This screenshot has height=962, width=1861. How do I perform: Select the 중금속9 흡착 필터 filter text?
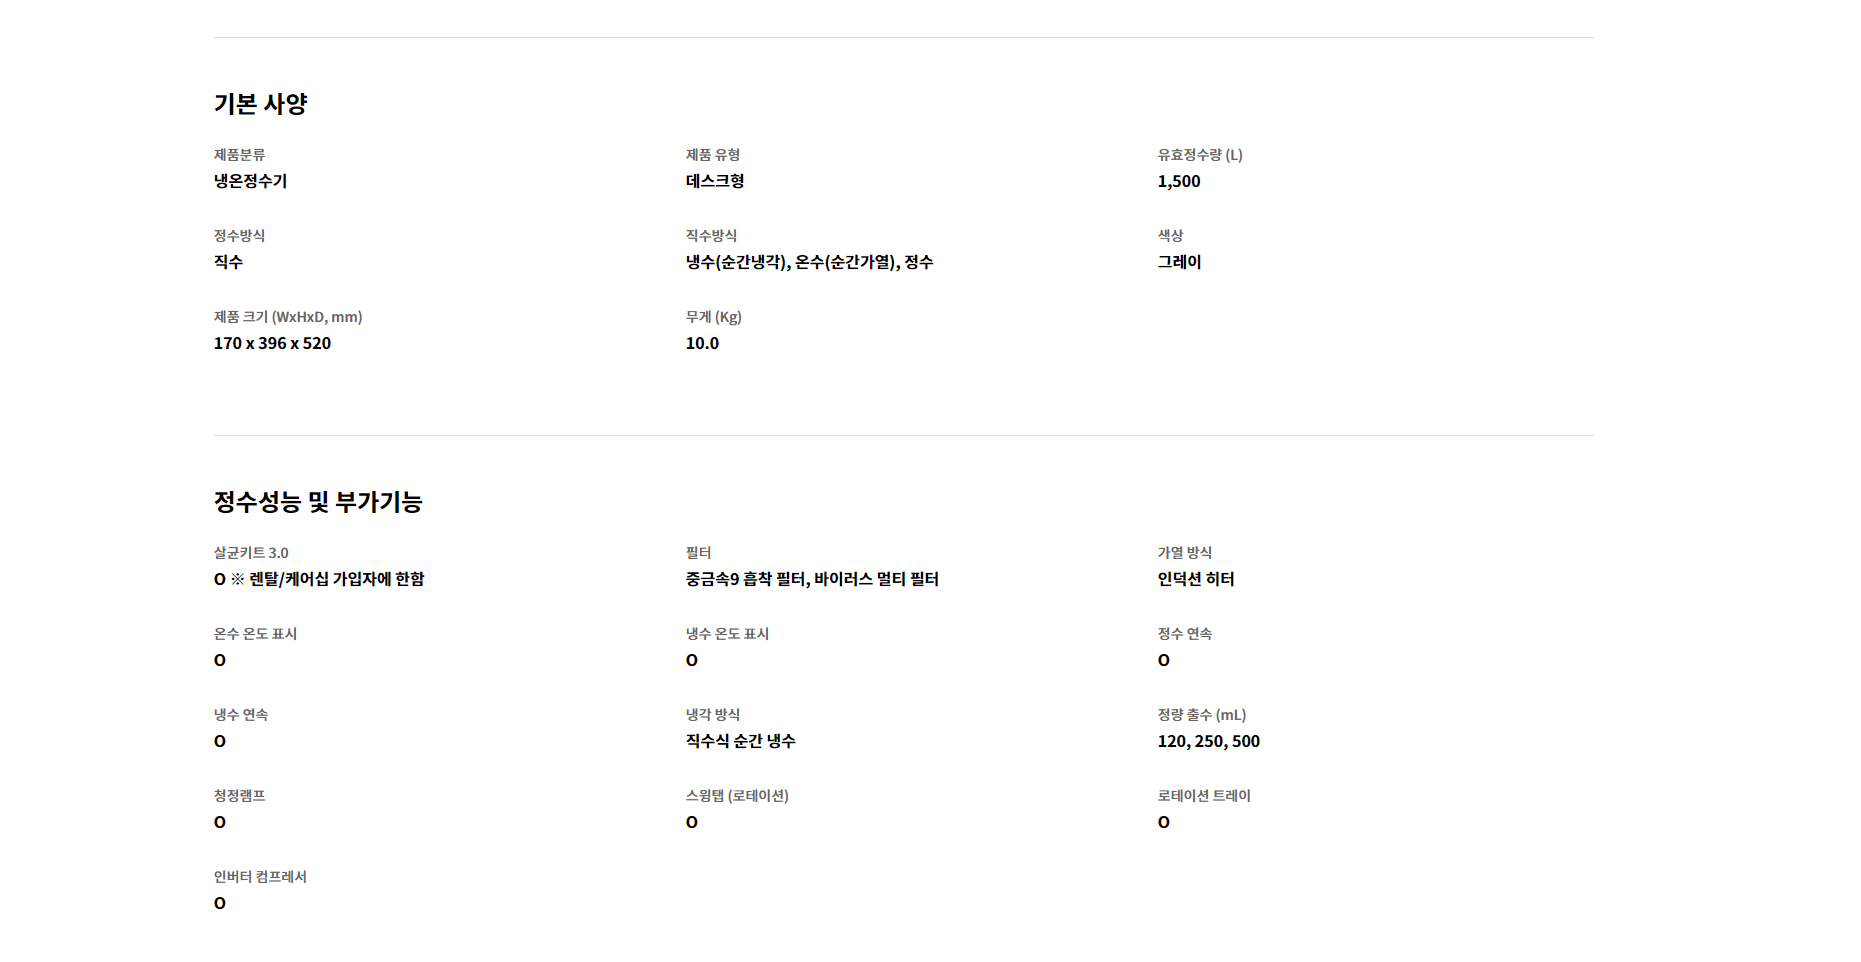click(745, 579)
